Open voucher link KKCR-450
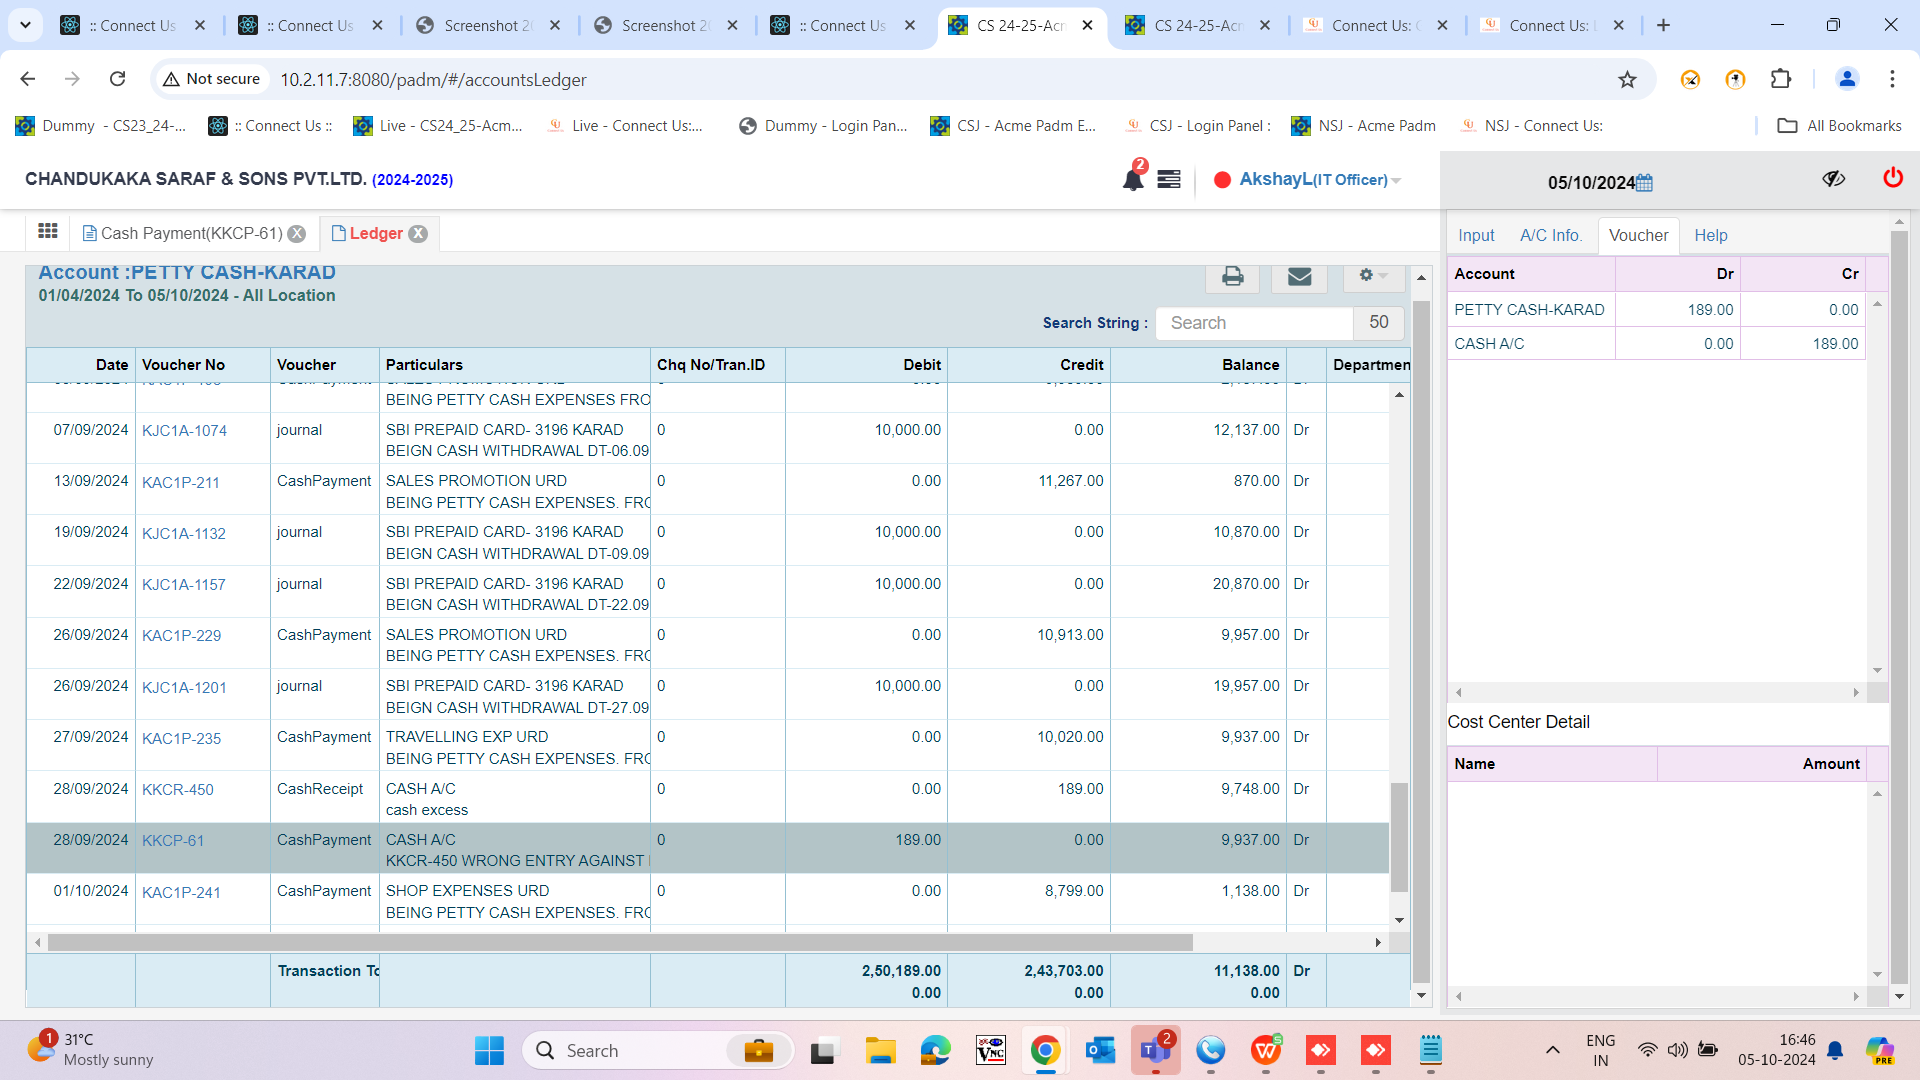Screen dimensions: 1920x1080 (177, 790)
